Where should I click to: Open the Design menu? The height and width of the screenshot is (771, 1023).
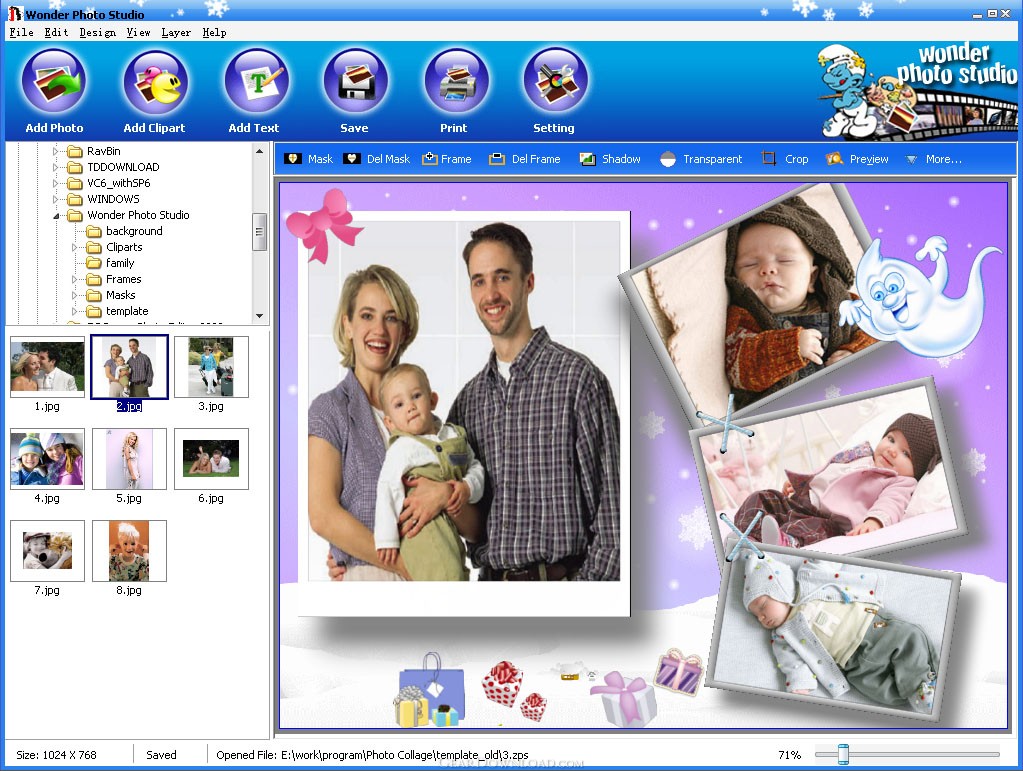(x=97, y=32)
